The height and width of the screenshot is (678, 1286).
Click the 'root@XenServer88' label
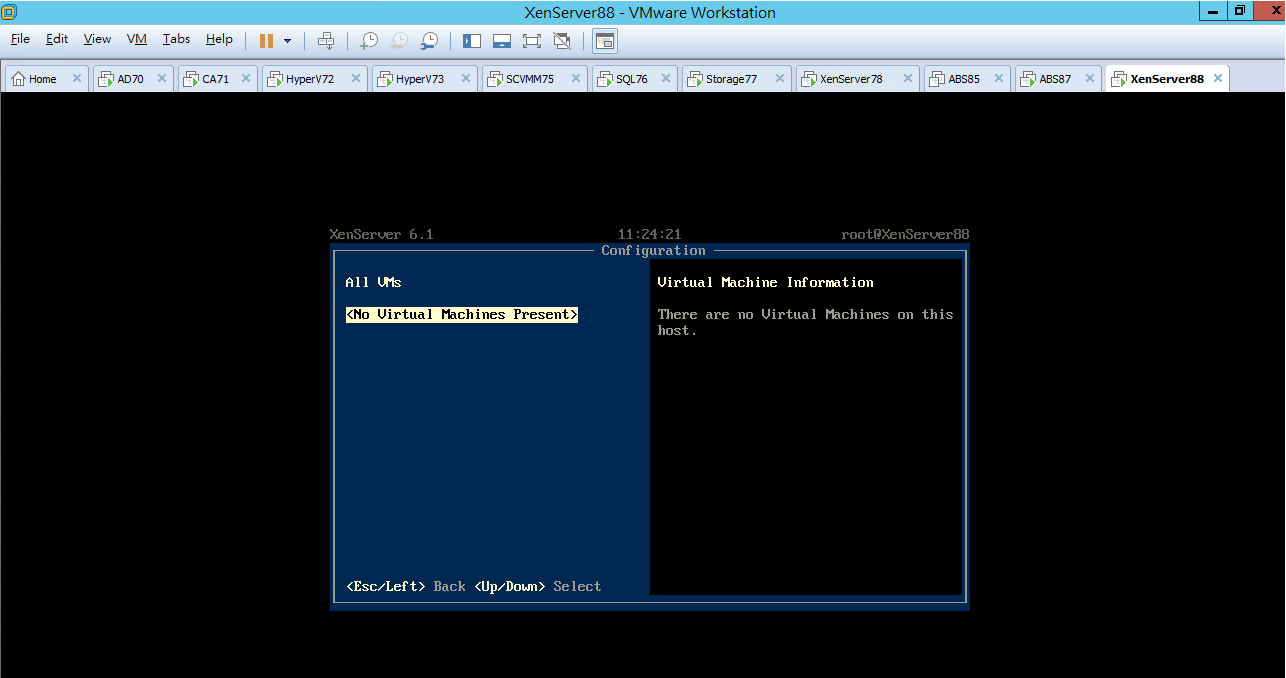tap(905, 235)
